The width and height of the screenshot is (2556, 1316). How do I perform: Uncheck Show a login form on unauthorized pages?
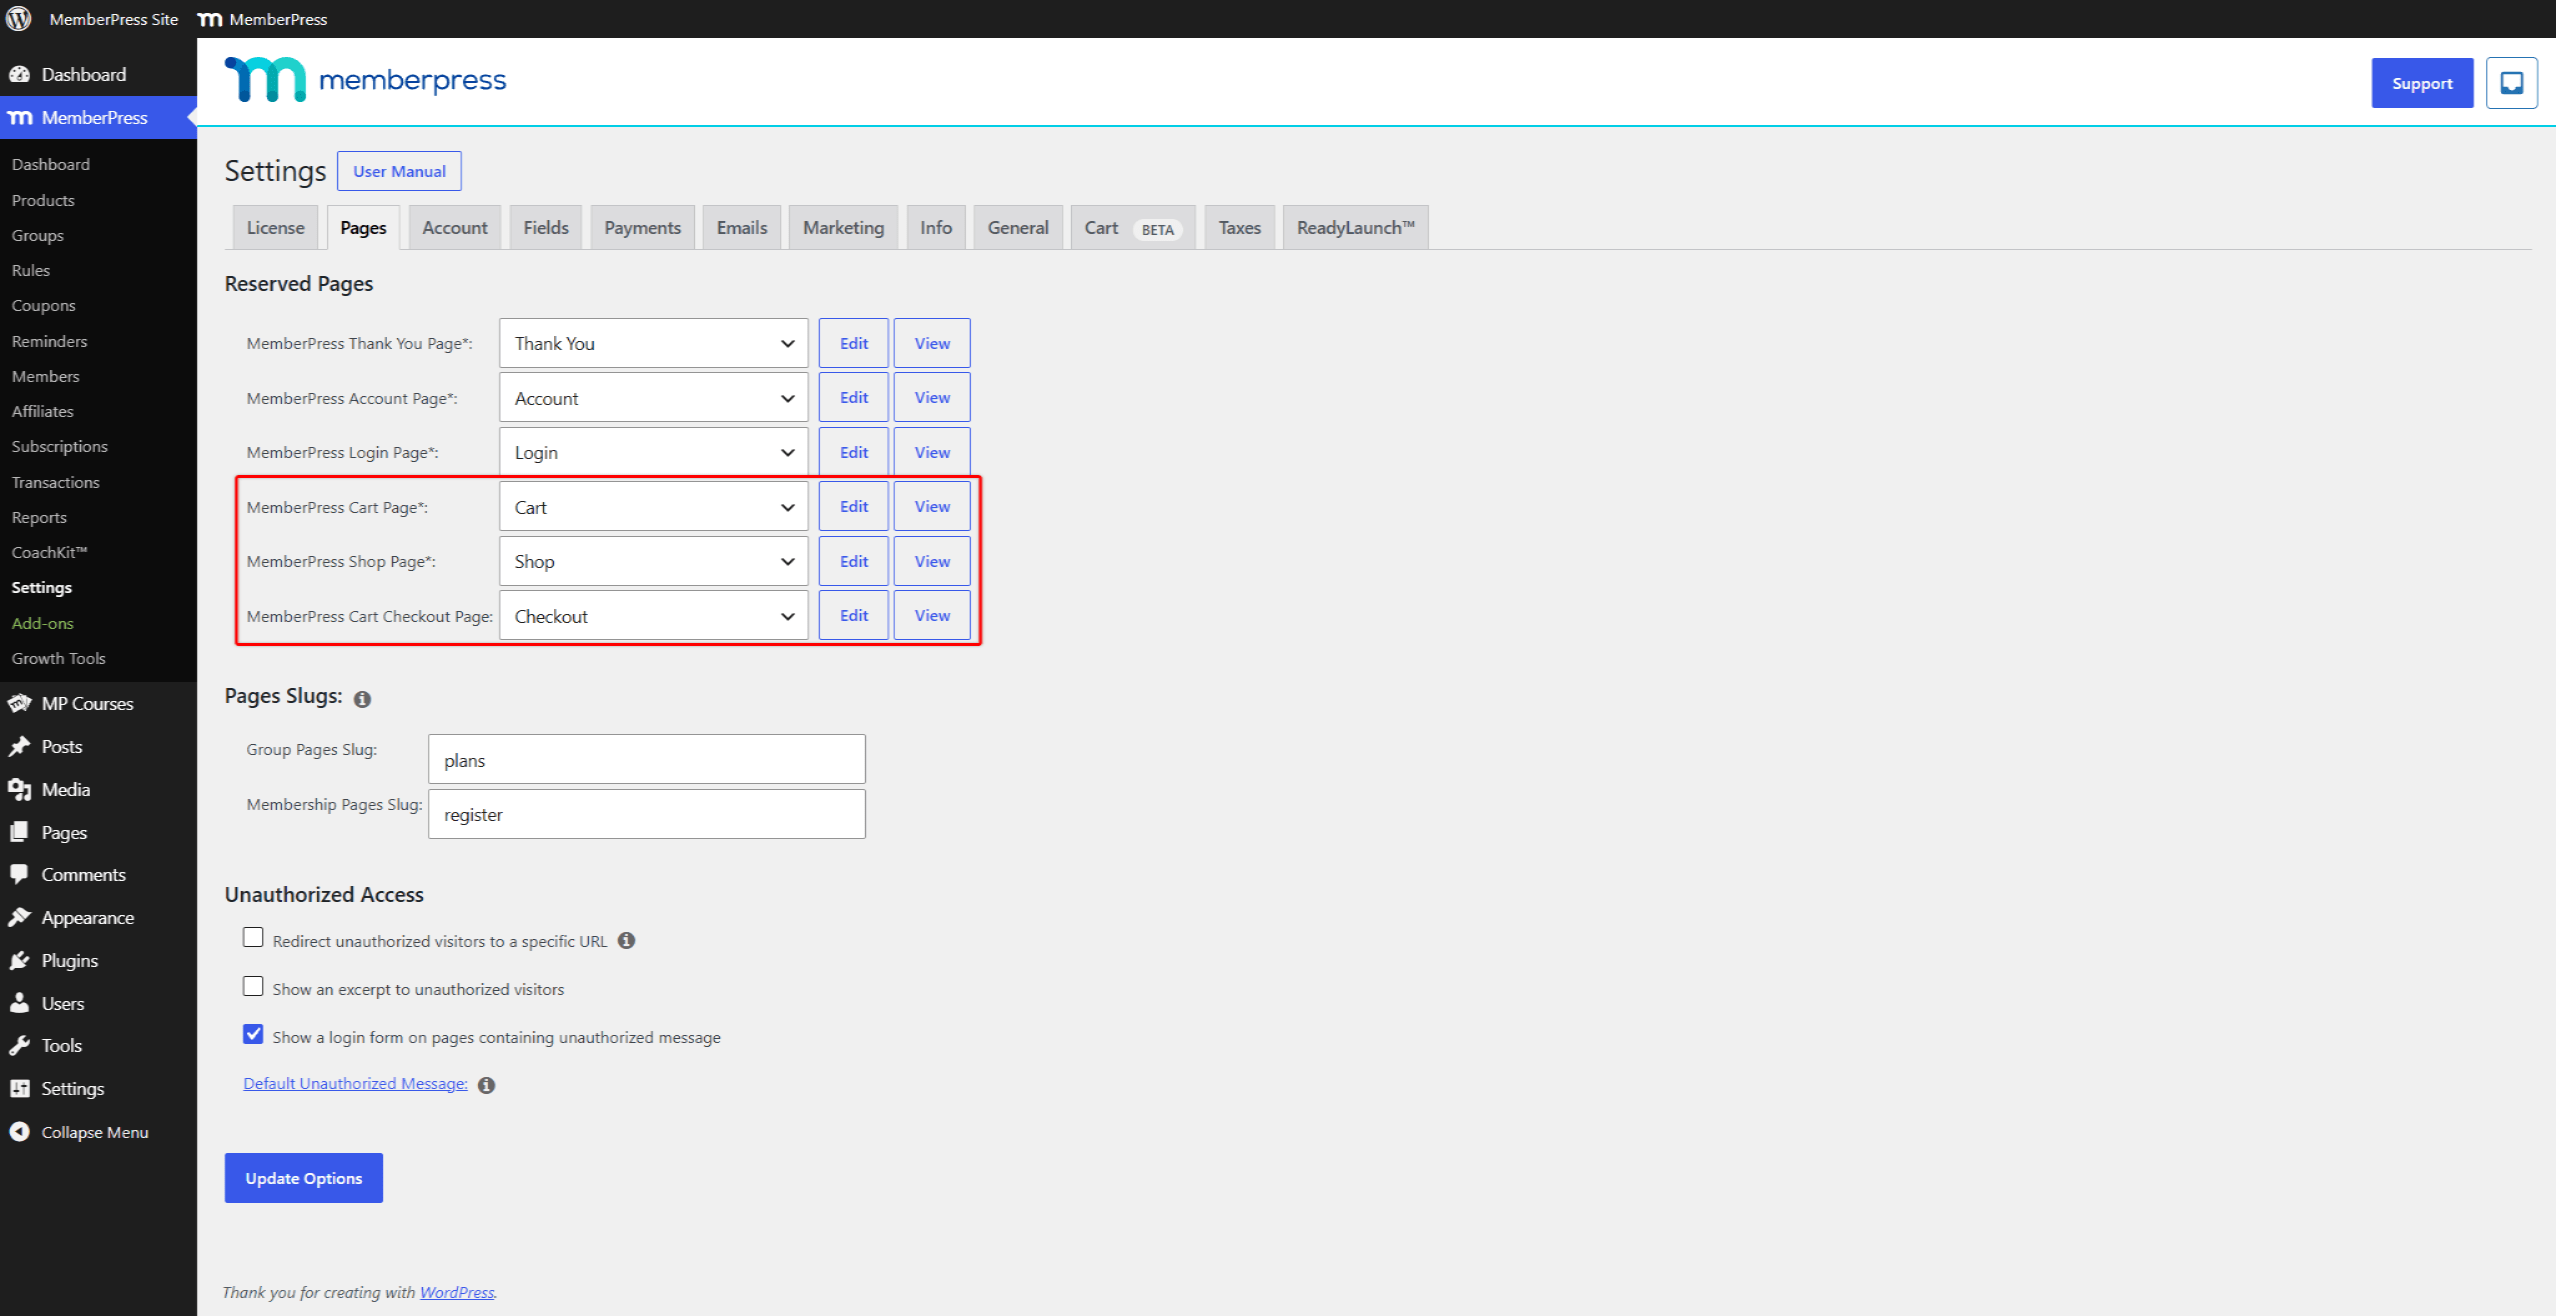[x=253, y=1034]
